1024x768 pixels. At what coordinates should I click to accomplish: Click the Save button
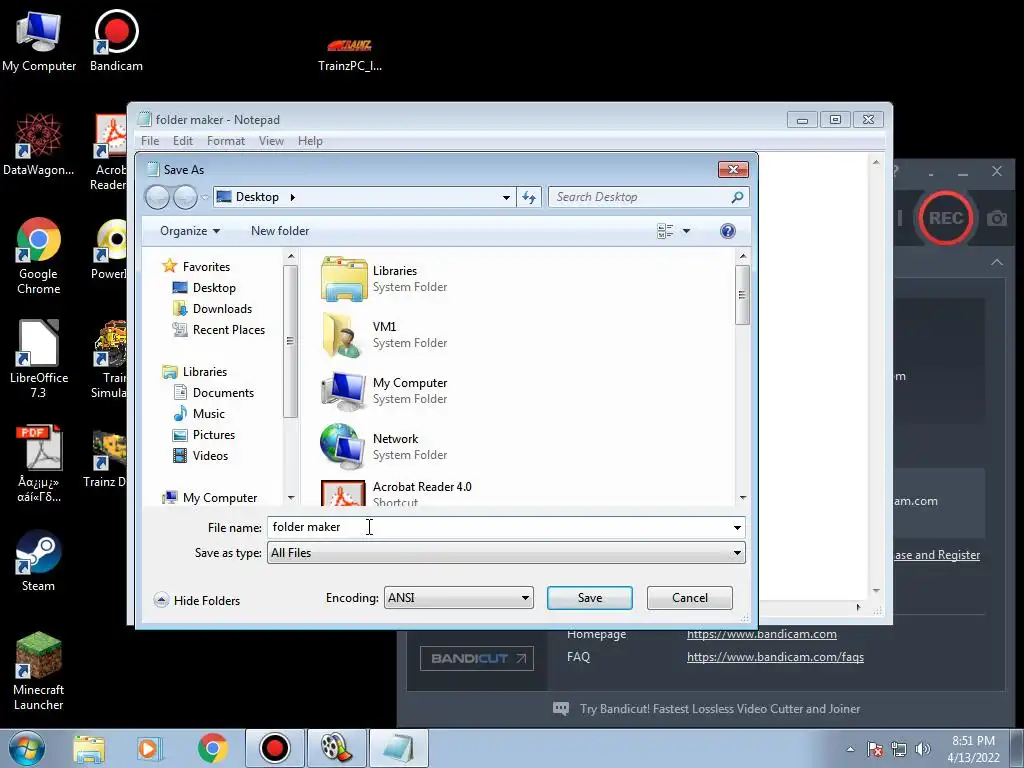[x=590, y=598]
